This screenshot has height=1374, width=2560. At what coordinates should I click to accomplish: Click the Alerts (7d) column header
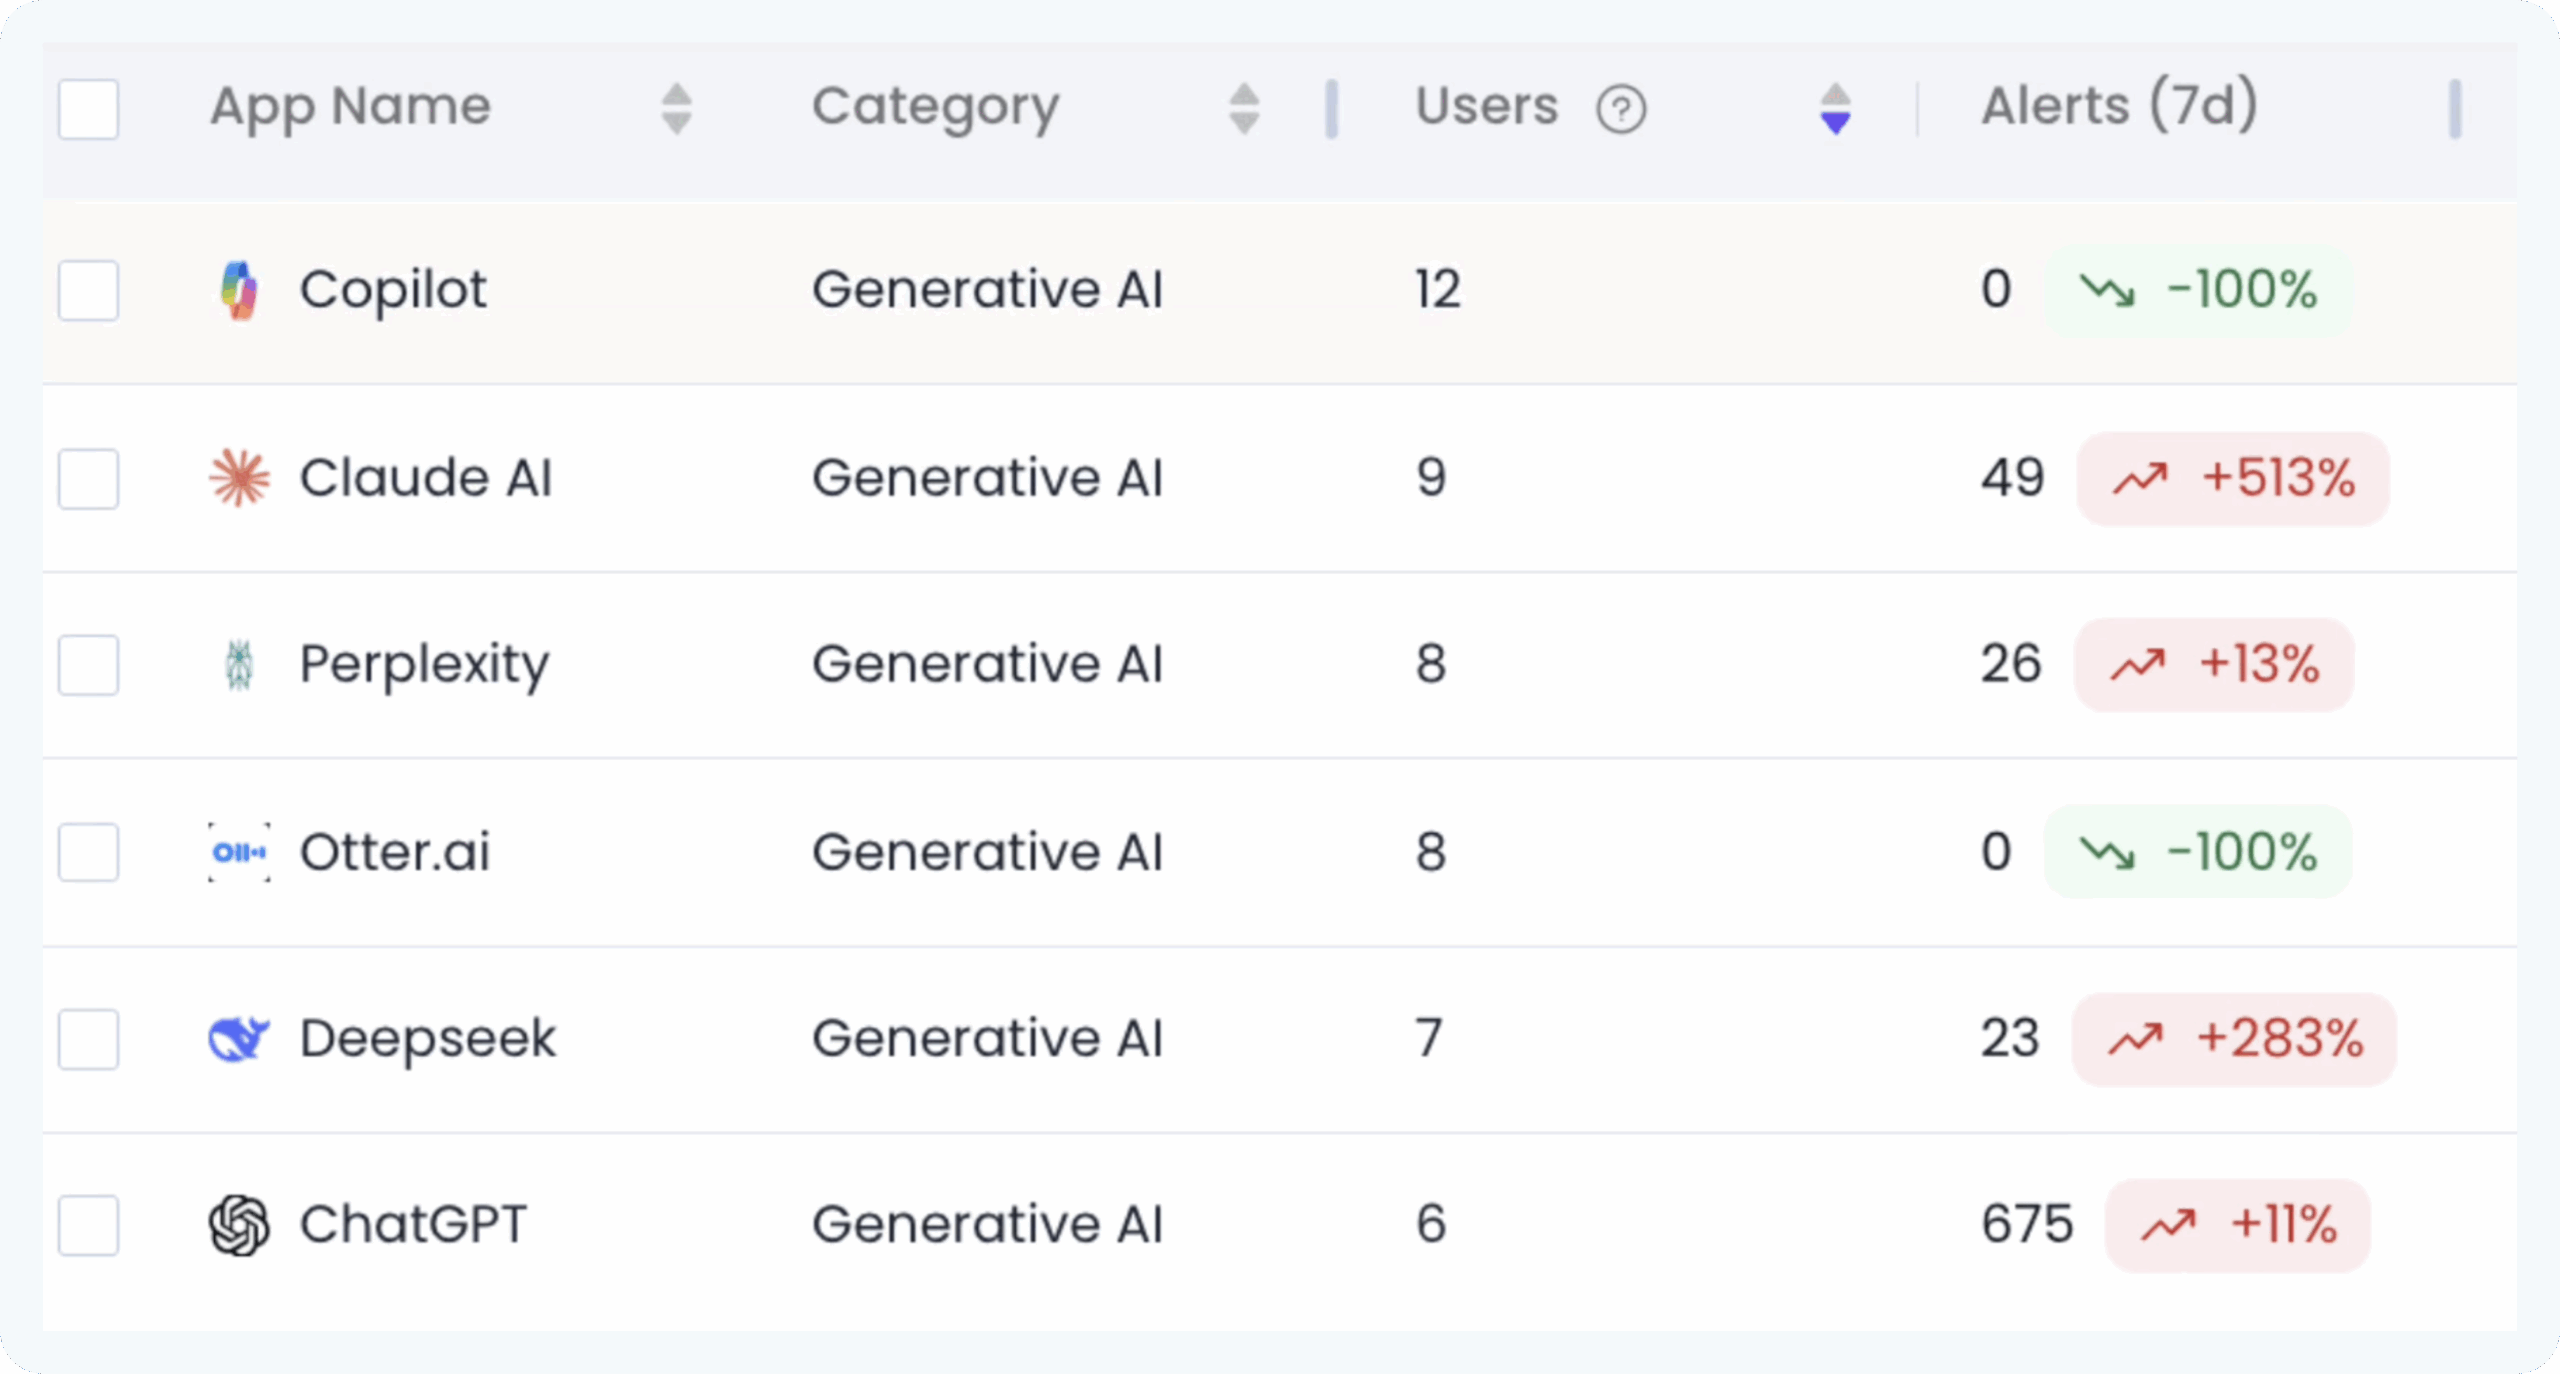click(2120, 106)
